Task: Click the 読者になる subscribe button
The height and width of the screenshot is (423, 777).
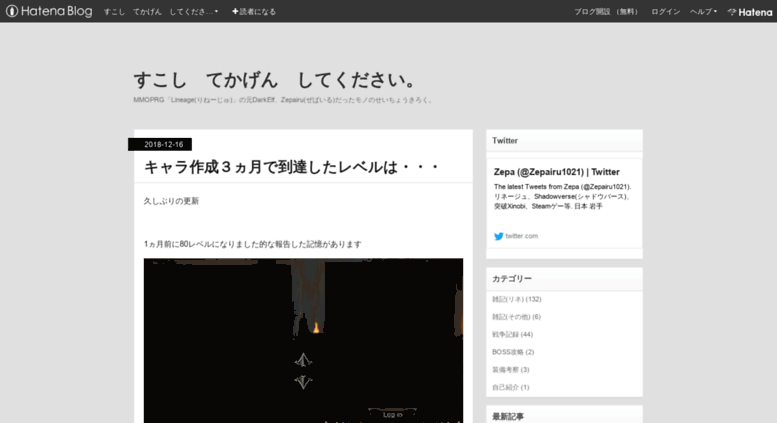Action: click(x=254, y=11)
